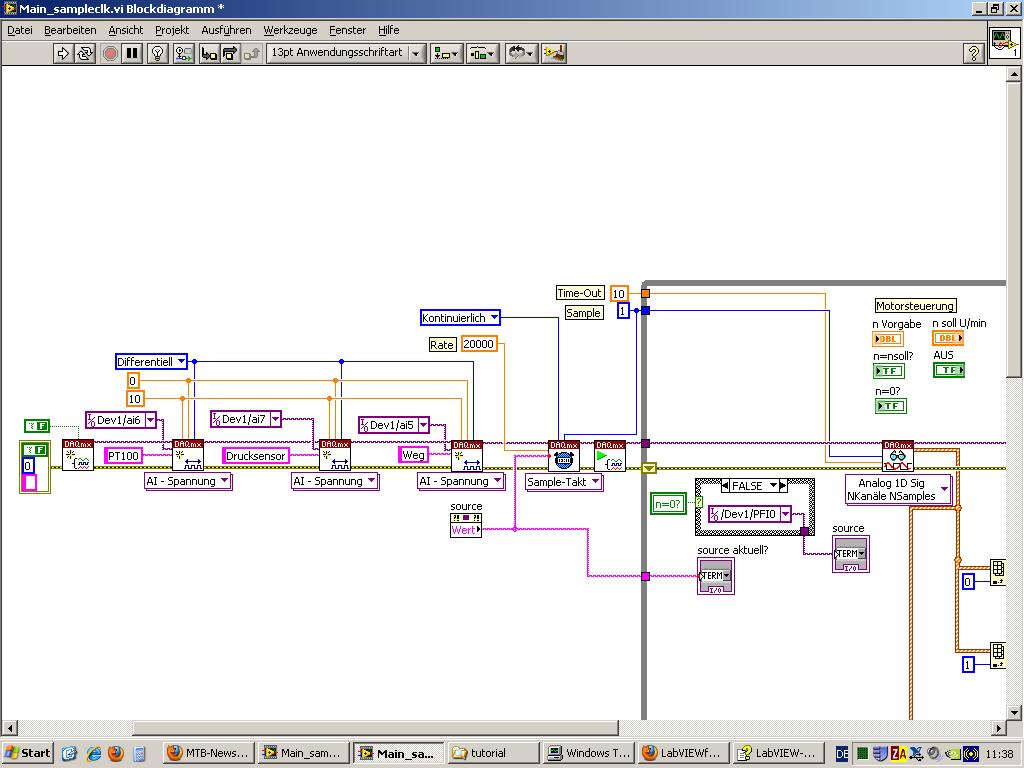Click the Step Out toolbar button
This screenshot has height=768, width=1024.
(251, 53)
